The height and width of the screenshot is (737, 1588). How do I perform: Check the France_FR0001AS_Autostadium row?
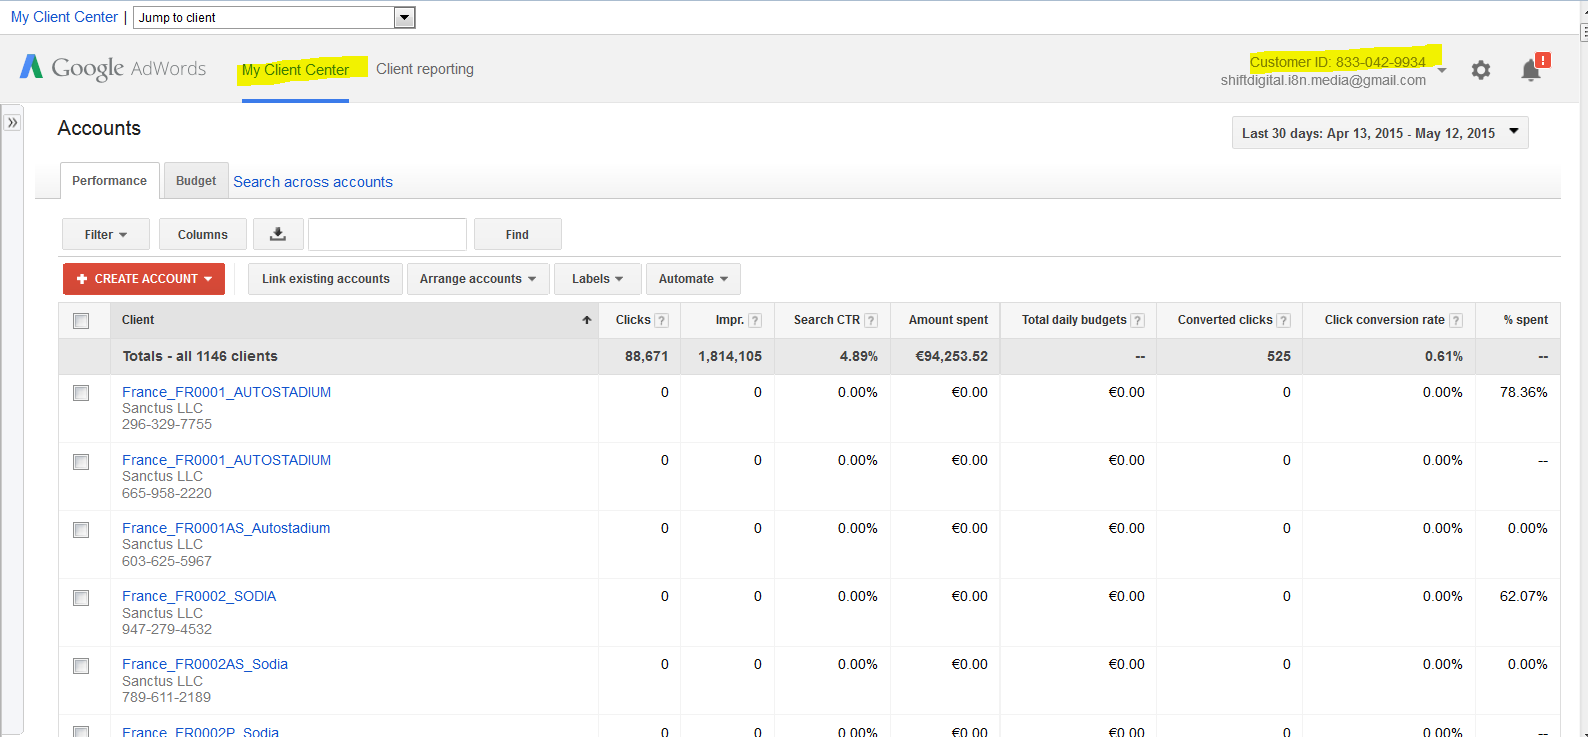pos(81,530)
